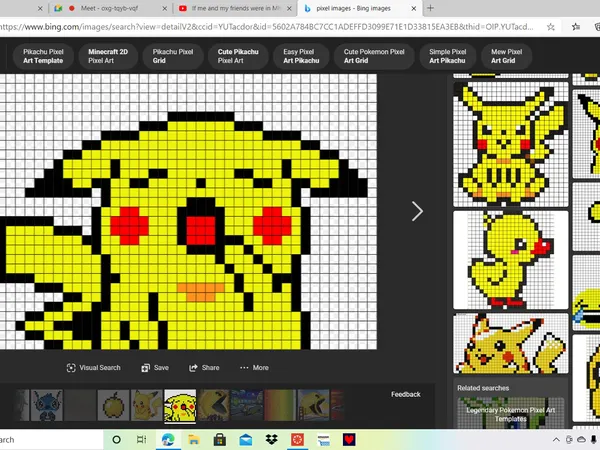
Task: Open the red heart app in taskbar
Action: [x=349, y=440]
